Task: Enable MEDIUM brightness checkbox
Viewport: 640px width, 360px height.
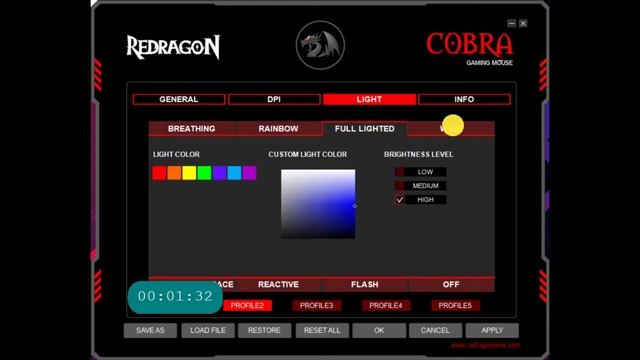Action: [400, 186]
